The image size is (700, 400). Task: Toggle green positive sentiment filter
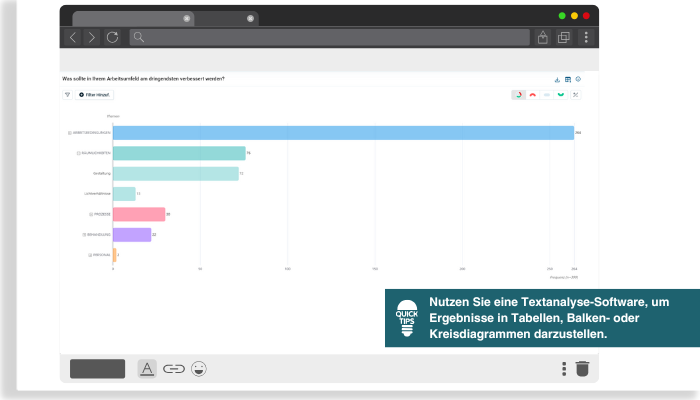pos(561,95)
